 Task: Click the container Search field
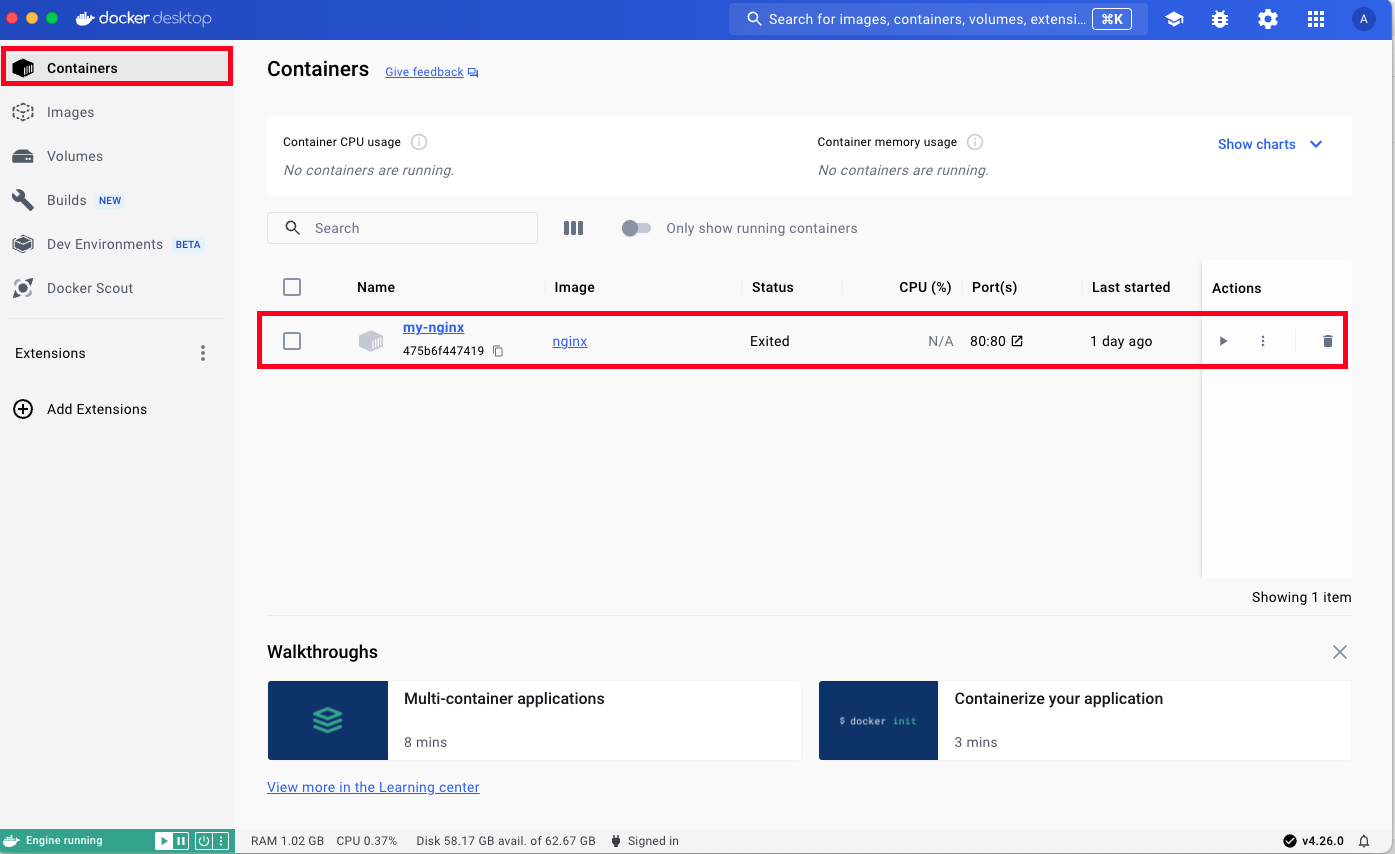402,228
